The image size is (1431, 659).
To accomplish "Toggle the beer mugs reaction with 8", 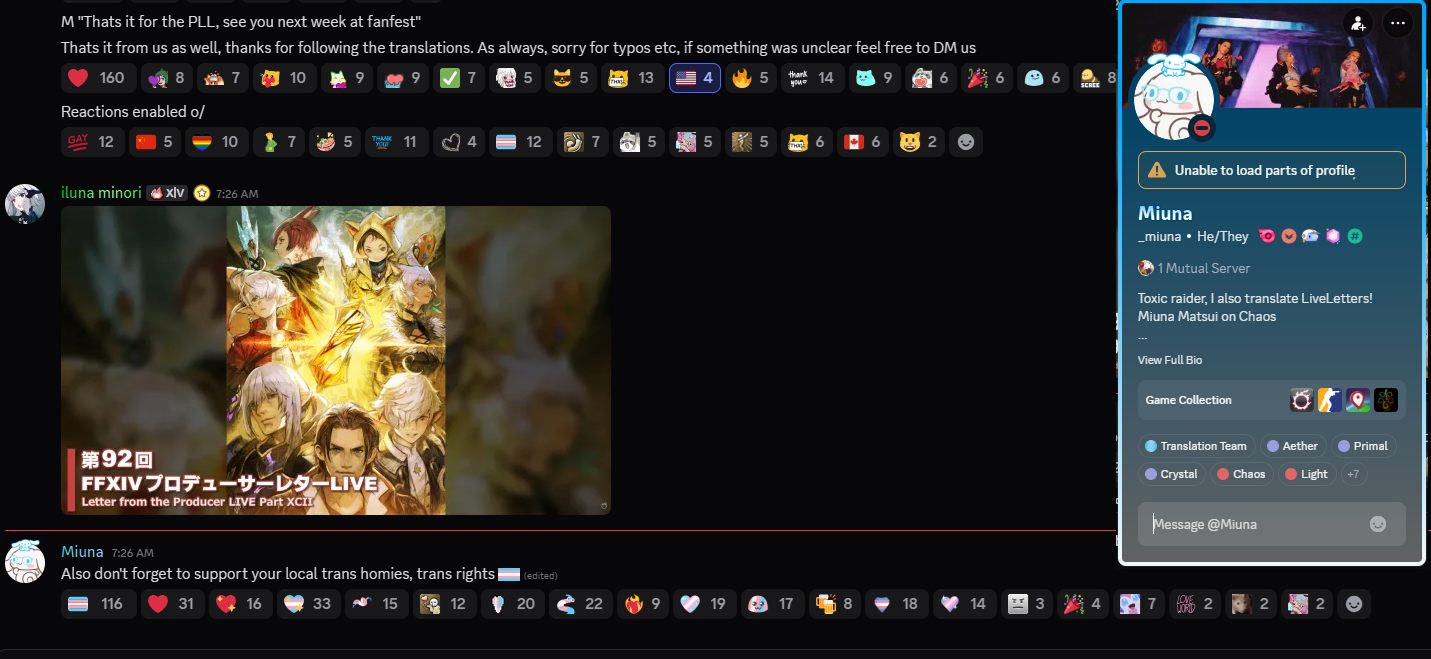I will coord(835,604).
